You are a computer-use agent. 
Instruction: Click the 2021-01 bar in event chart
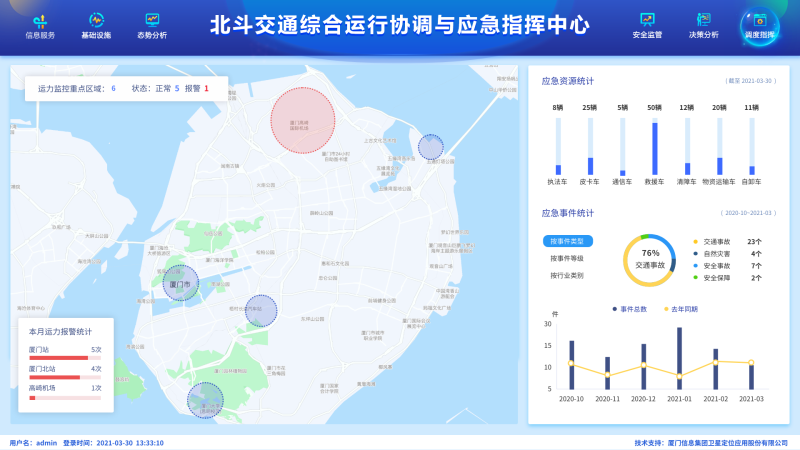679,358
